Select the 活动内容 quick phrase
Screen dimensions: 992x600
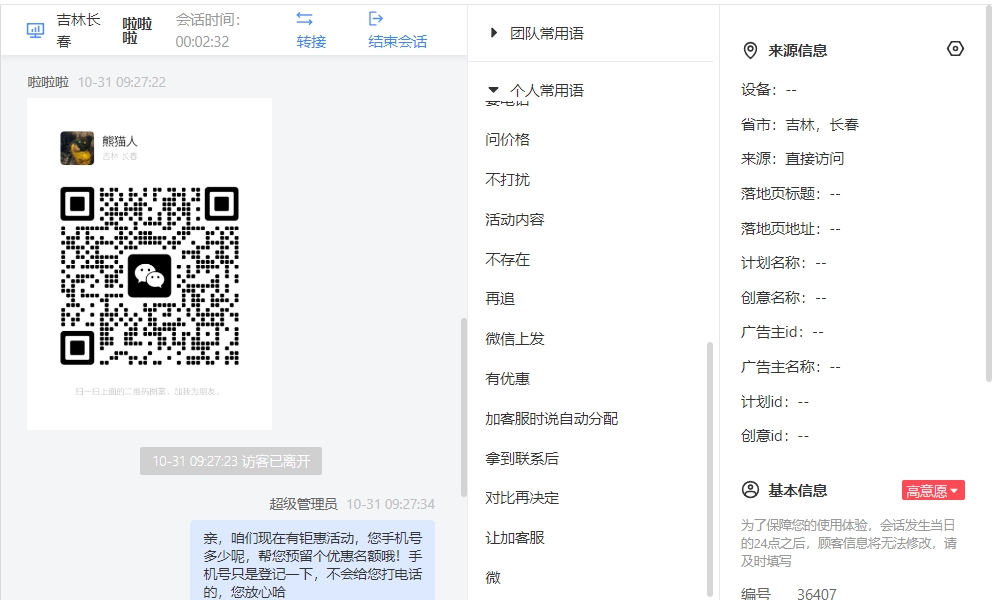pyautogui.click(x=515, y=219)
